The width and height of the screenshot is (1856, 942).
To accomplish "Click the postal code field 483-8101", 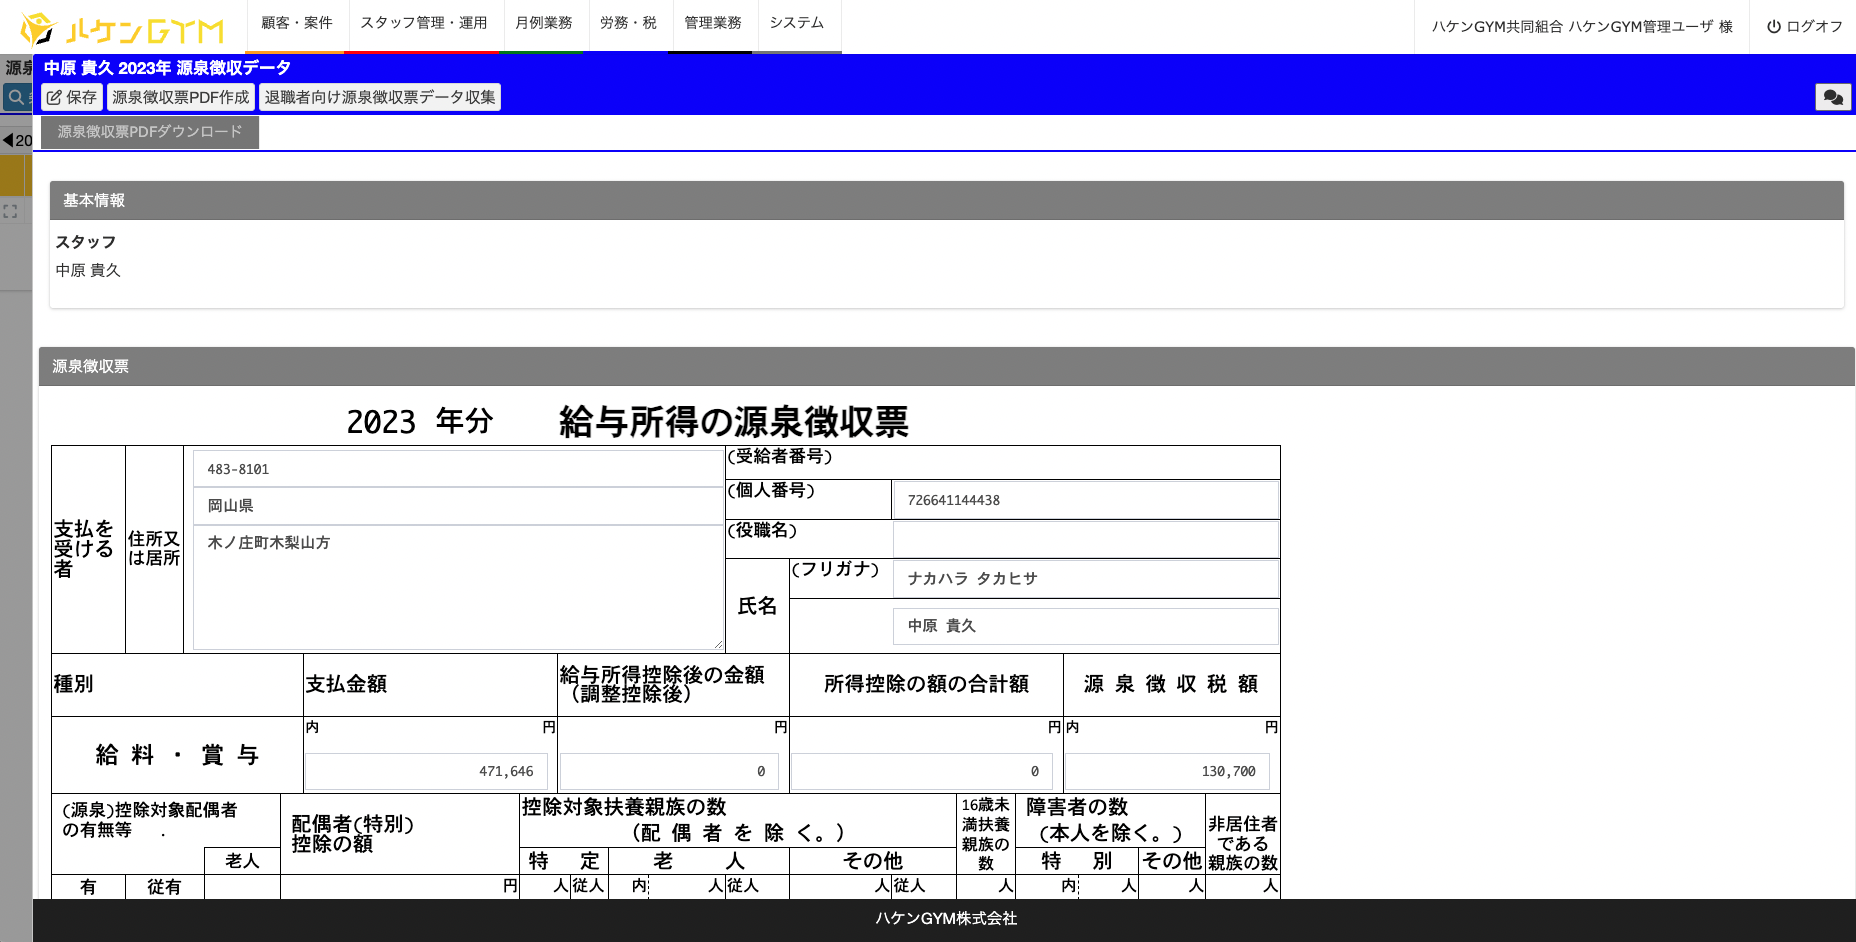I will 458,469.
